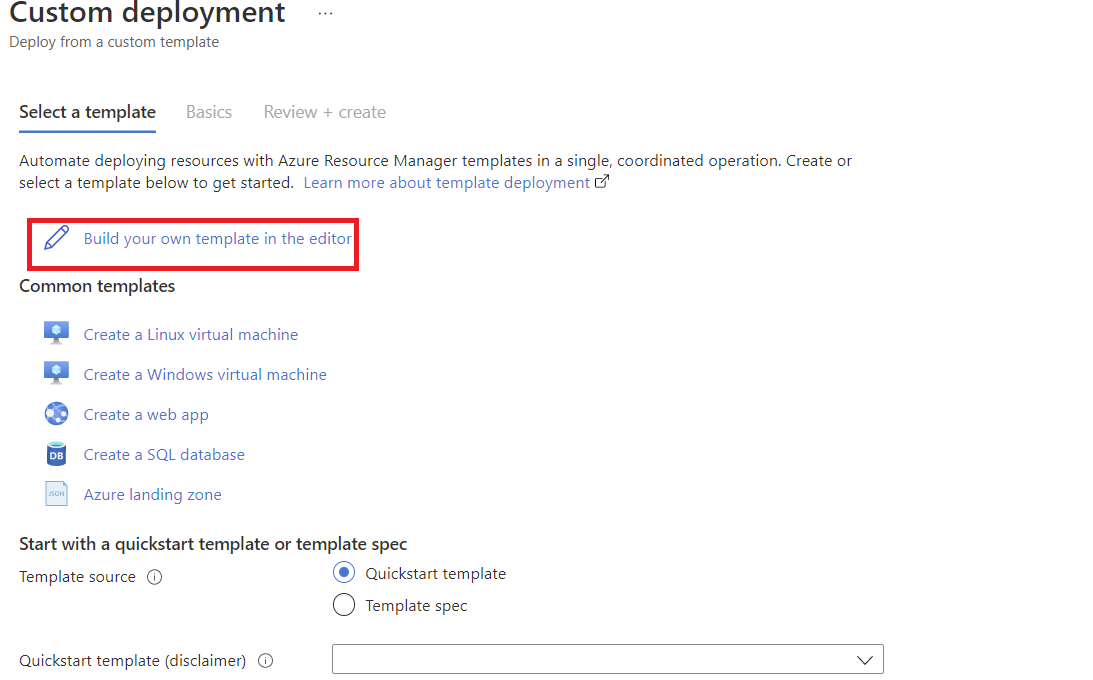Click the pencil icon for template editor
The height and width of the screenshot is (680, 1093).
click(56, 238)
